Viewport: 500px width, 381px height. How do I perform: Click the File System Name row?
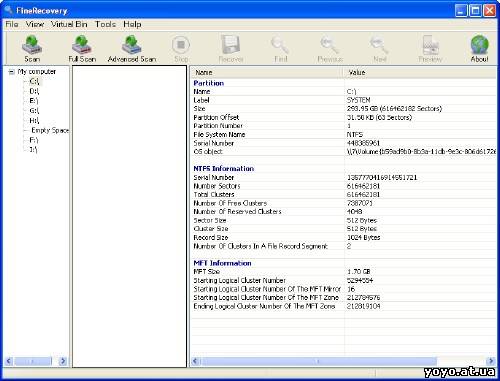pyautogui.click(x=343, y=134)
